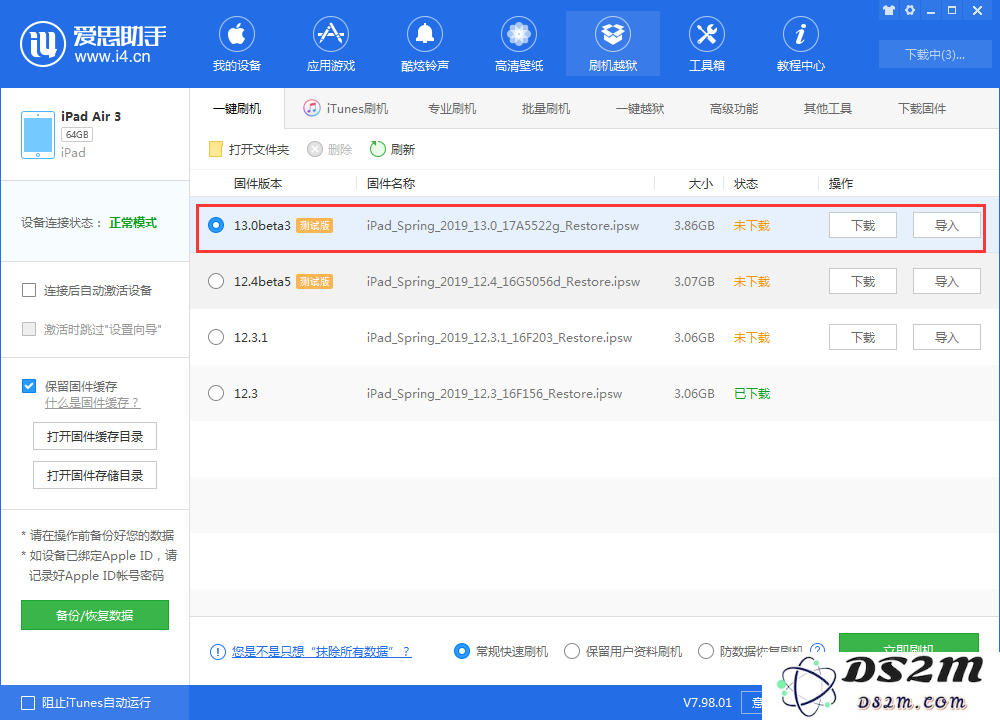Click 固件版本 column header
1000x720 pixels.
coord(258,184)
